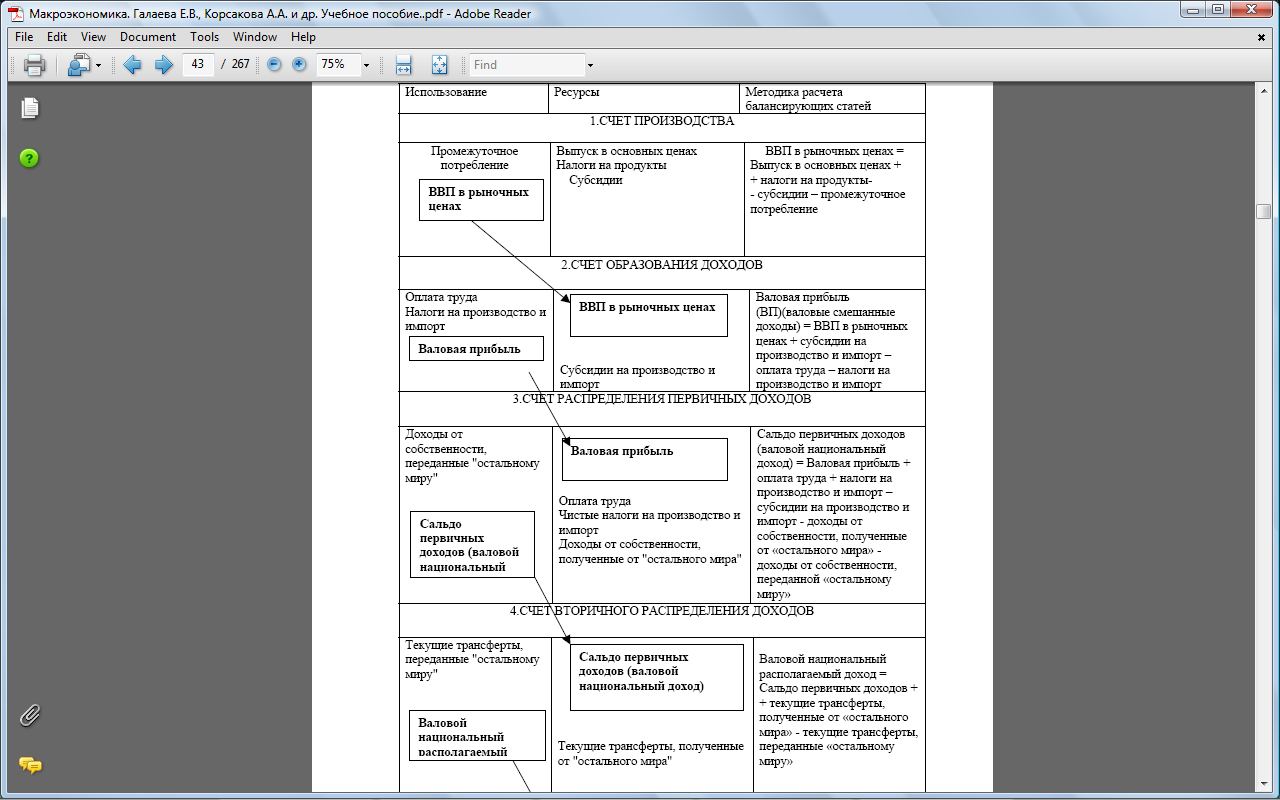Click 'Валовая прибыль' box in section 2
The width and height of the screenshot is (1280, 800).
point(477,349)
